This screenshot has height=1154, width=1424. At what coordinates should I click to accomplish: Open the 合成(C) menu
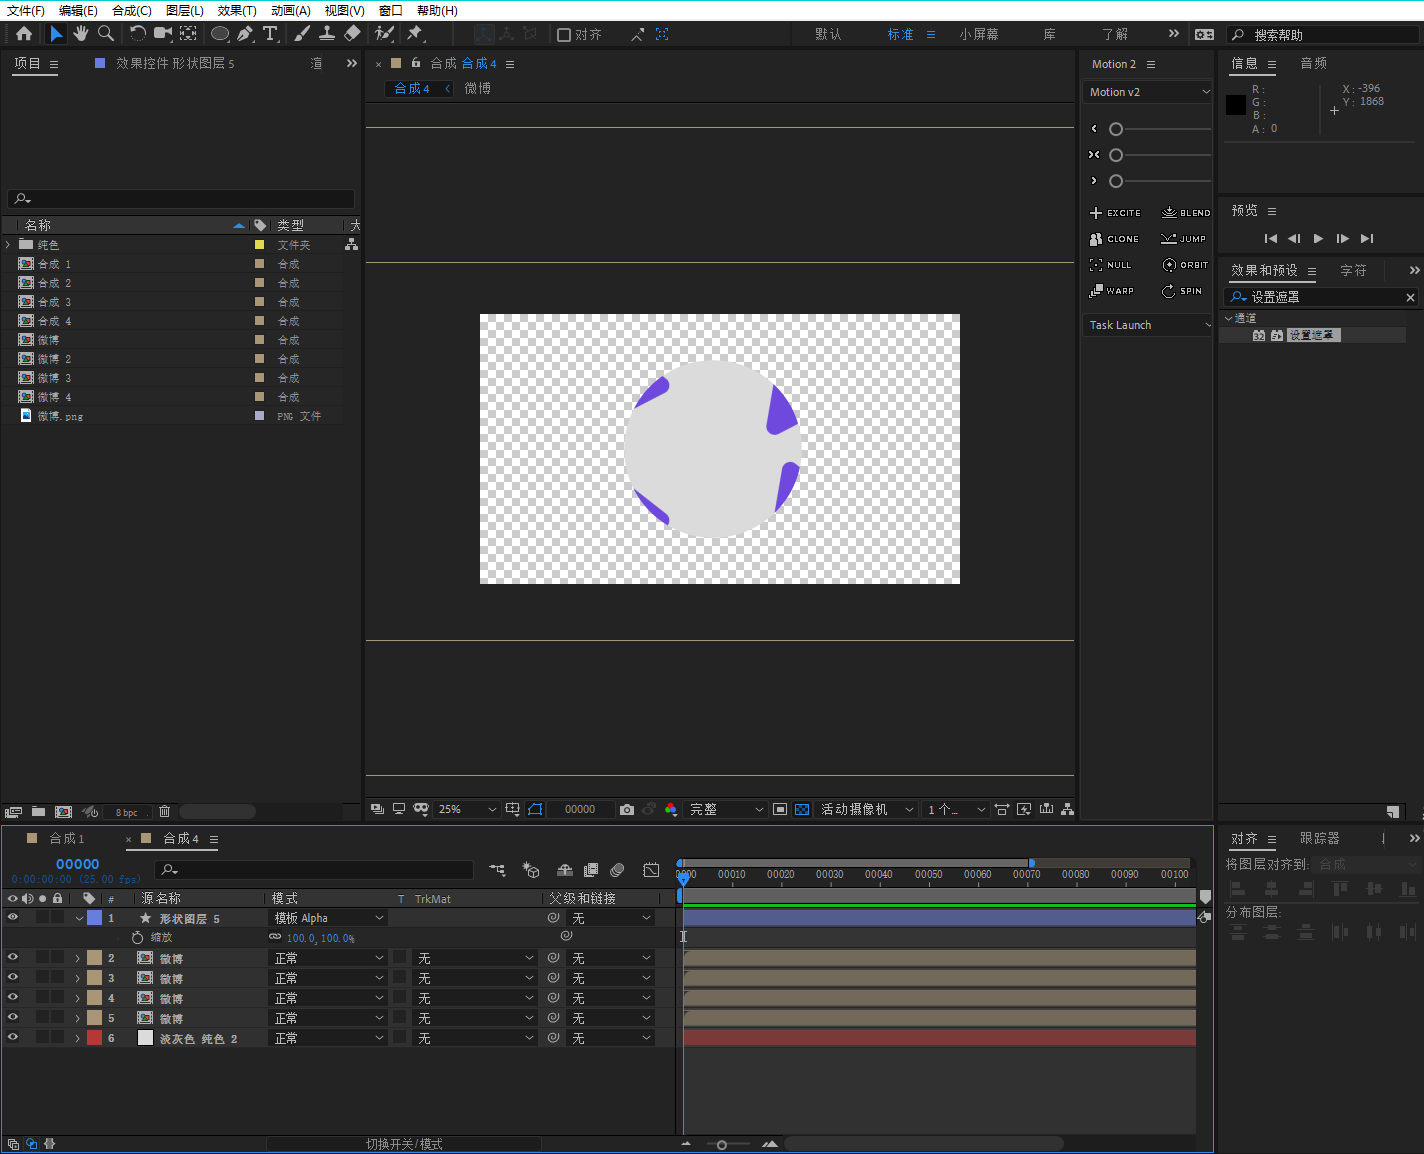[x=132, y=10]
